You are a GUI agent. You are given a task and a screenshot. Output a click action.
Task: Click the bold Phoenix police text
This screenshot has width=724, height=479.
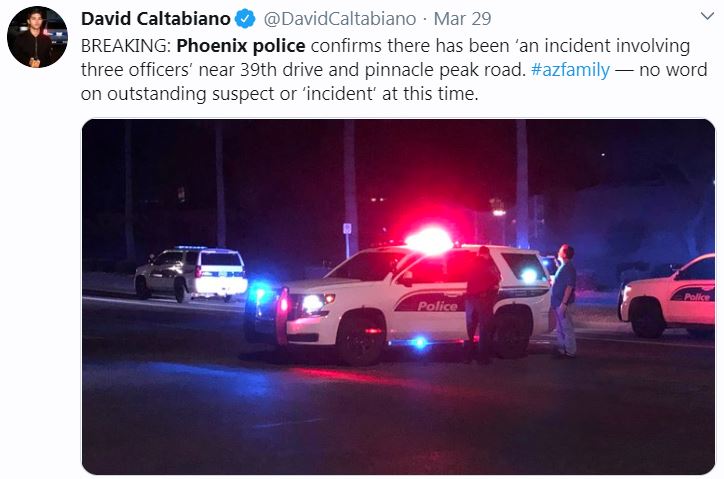[241, 46]
